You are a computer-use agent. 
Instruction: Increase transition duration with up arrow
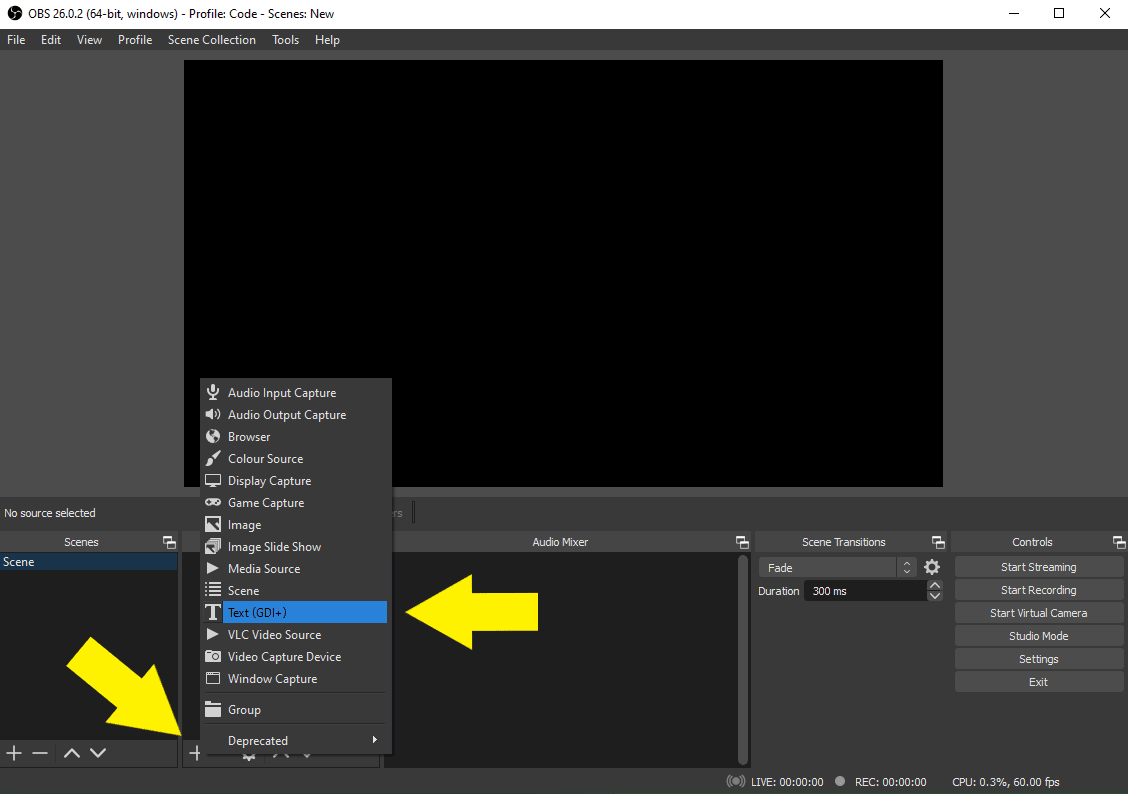[934, 585]
